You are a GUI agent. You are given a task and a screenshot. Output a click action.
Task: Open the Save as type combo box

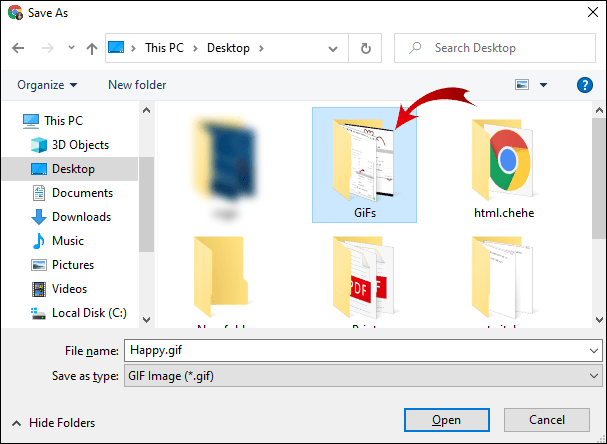coord(363,376)
